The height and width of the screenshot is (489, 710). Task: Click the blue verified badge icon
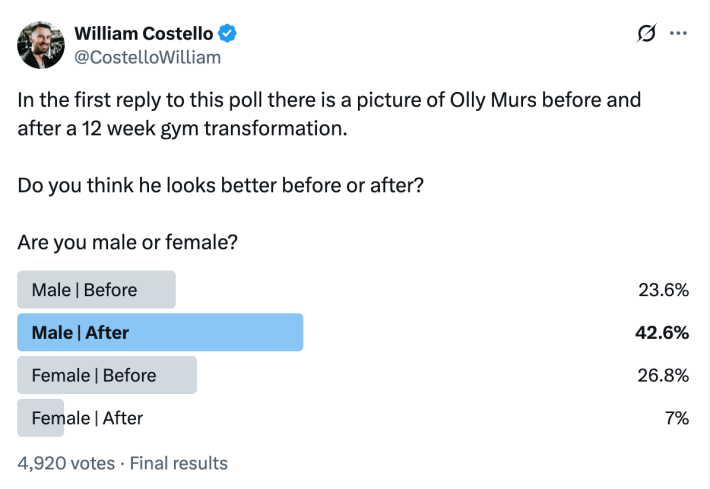[x=229, y=34]
